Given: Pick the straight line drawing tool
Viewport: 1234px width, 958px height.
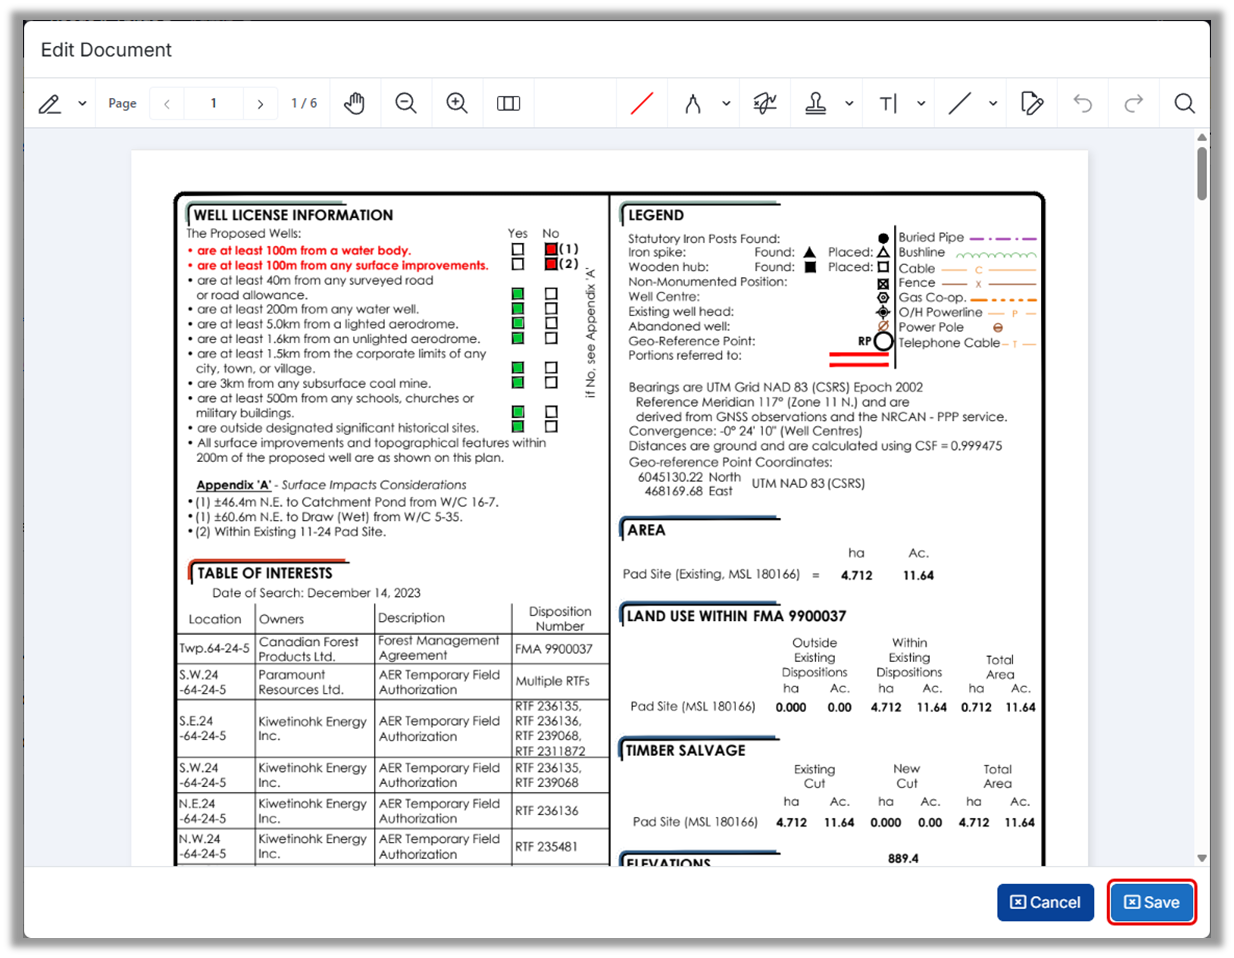Looking at the screenshot, I should click(x=960, y=103).
